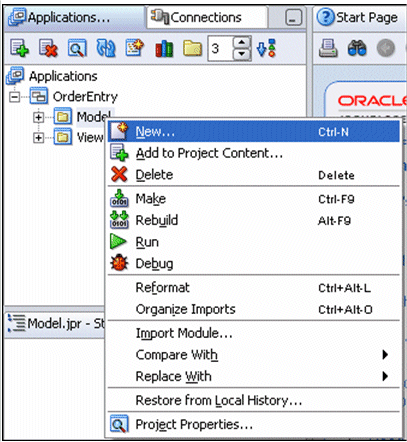Choose Debug from the context menu

coord(254,264)
